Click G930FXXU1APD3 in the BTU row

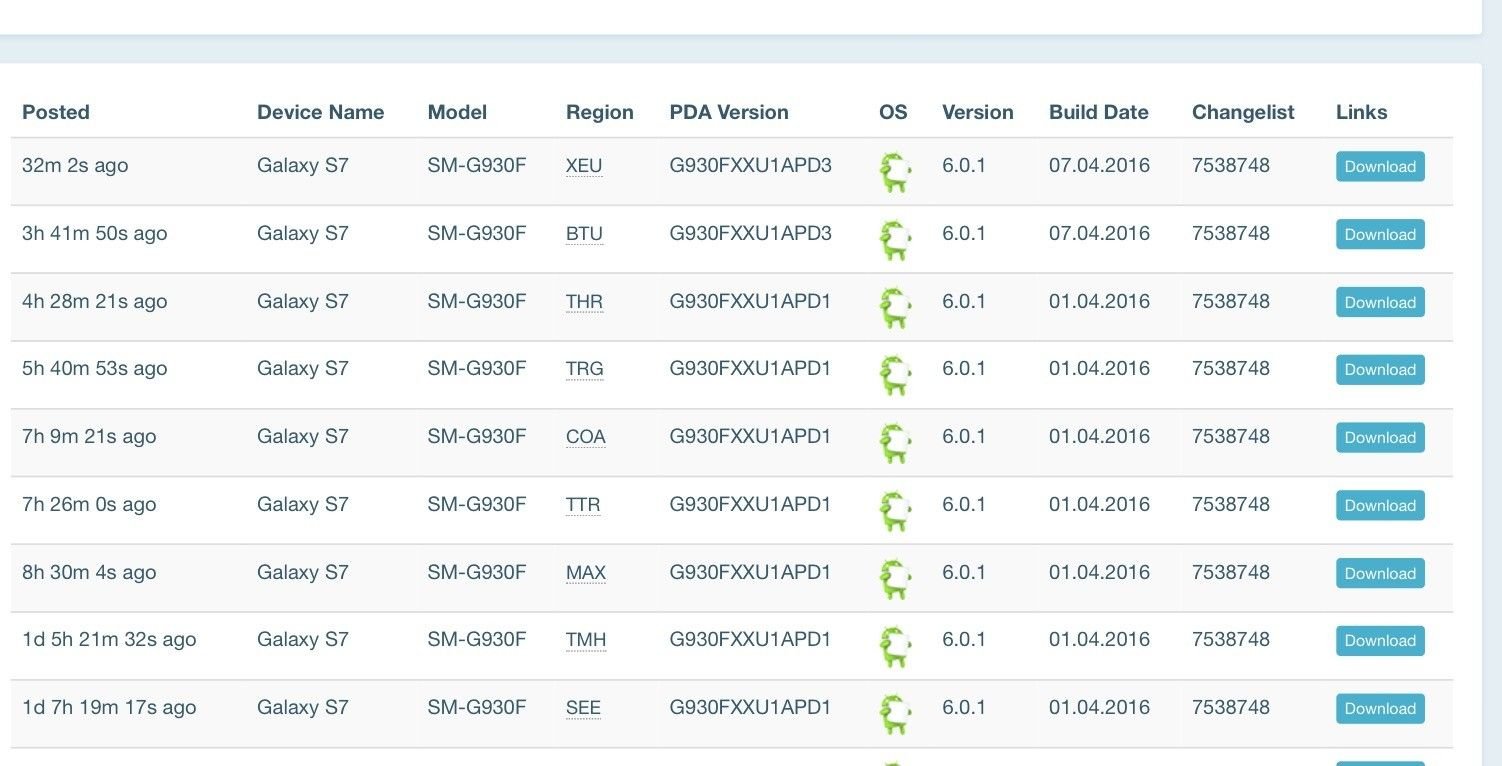[751, 233]
